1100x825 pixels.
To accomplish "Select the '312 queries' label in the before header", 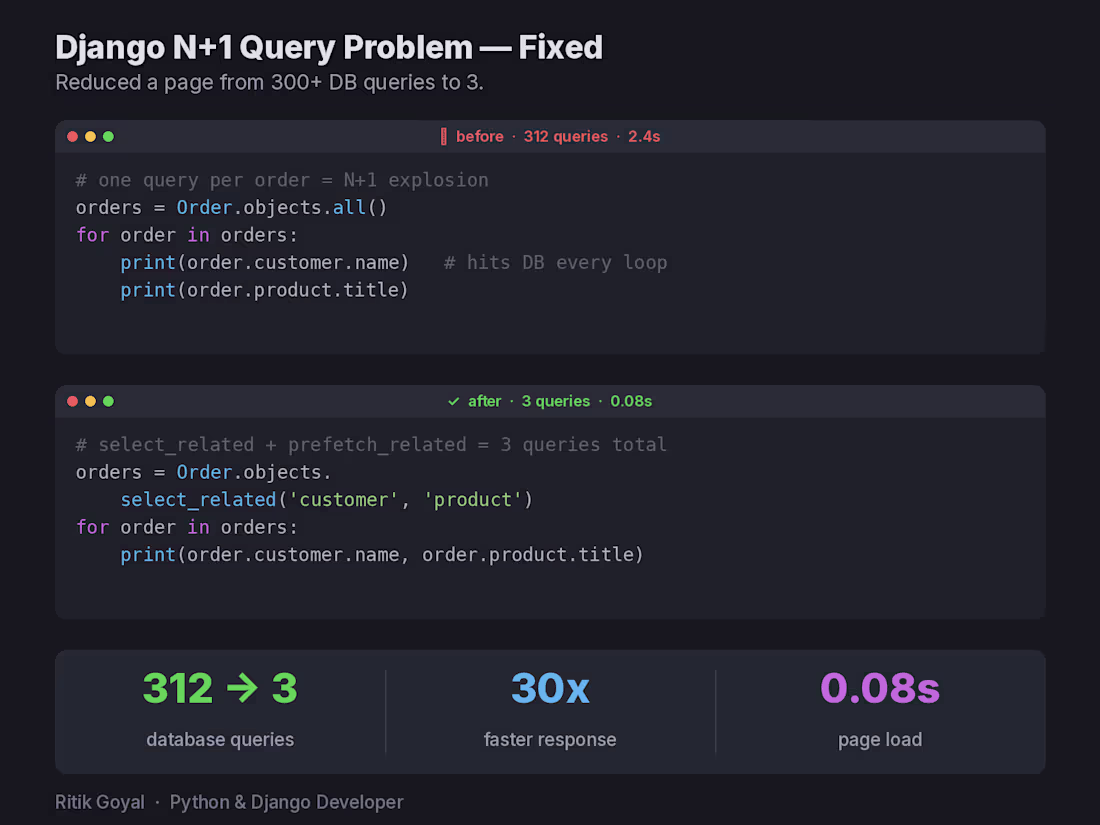I will pos(565,137).
